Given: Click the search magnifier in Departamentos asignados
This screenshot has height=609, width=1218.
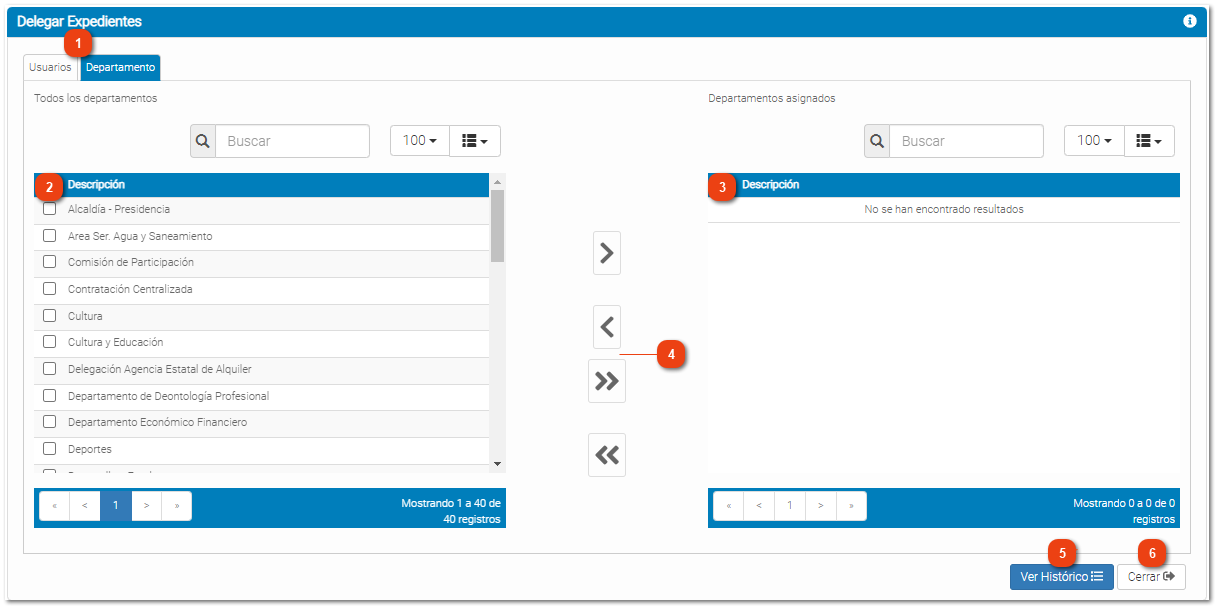Looking at the screenshot, I should 877,141.
